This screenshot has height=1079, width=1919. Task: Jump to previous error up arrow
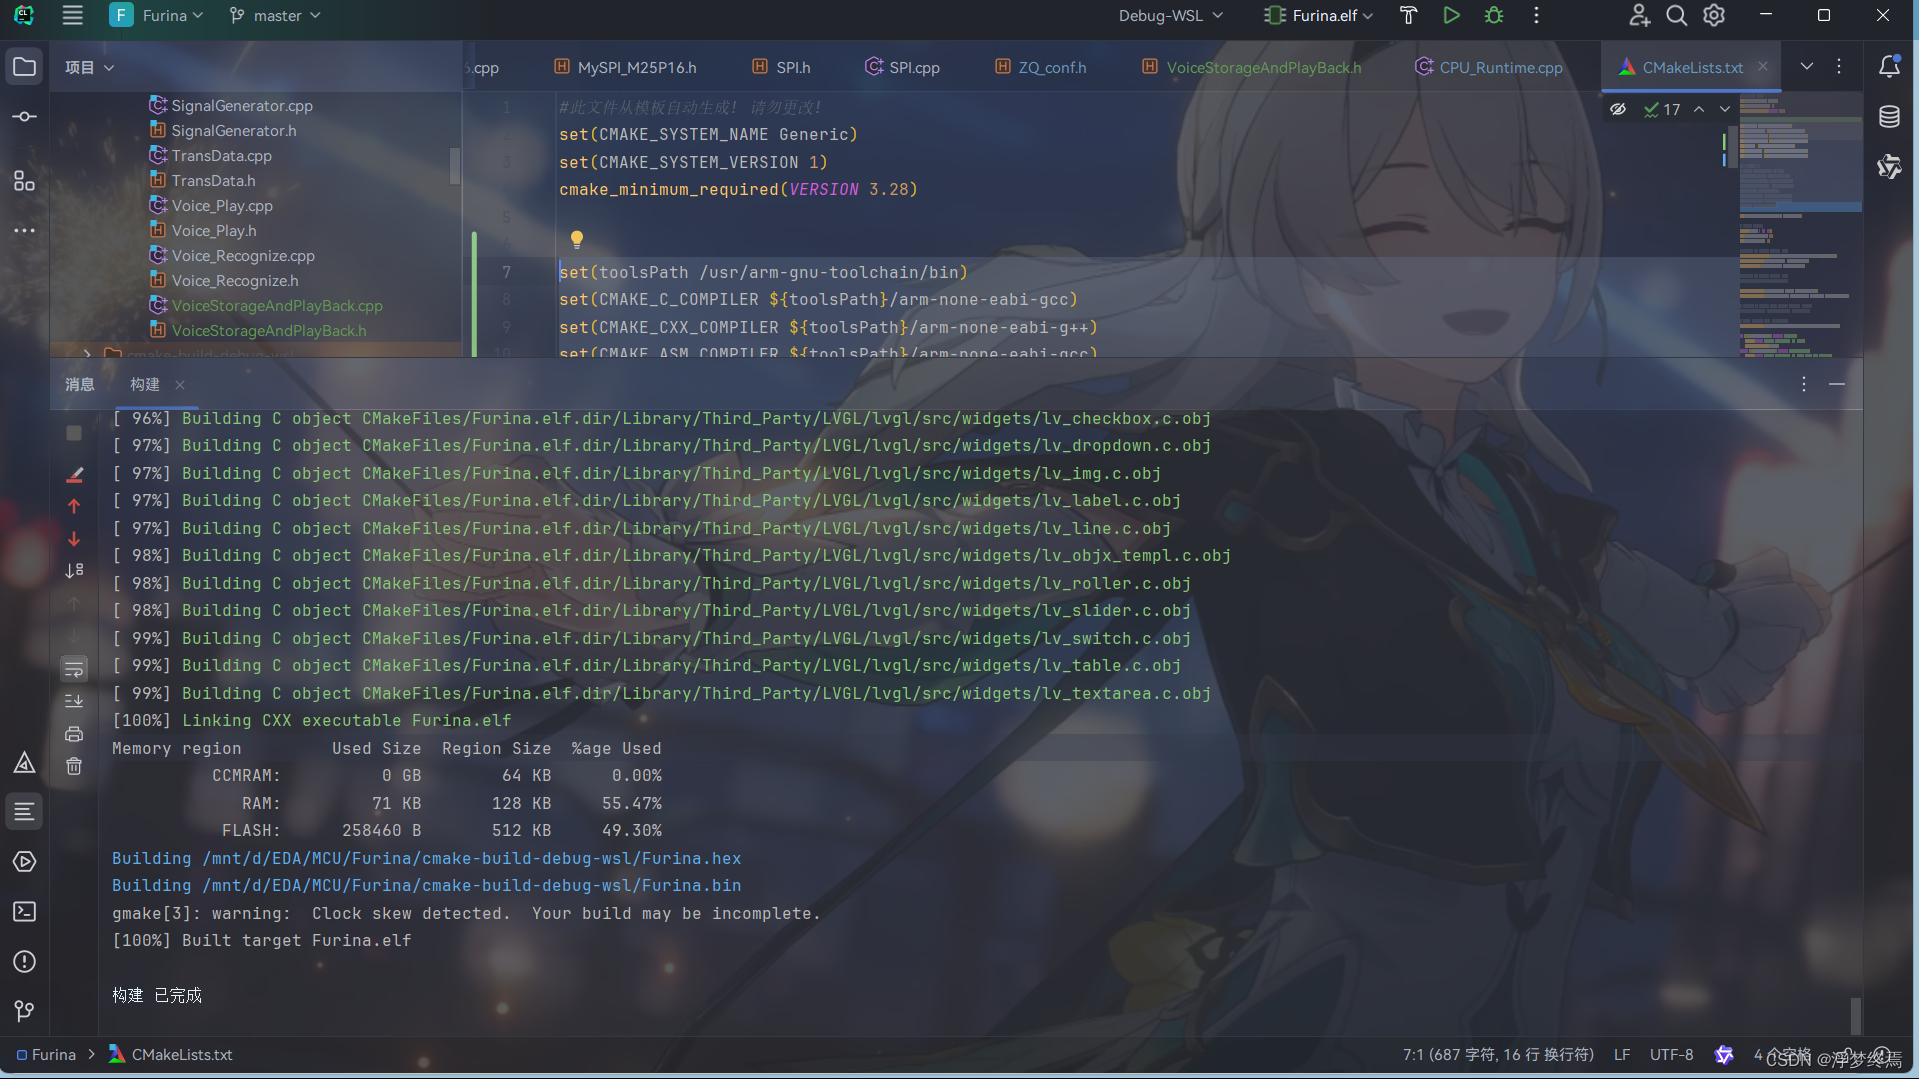(x=74, y=506)
